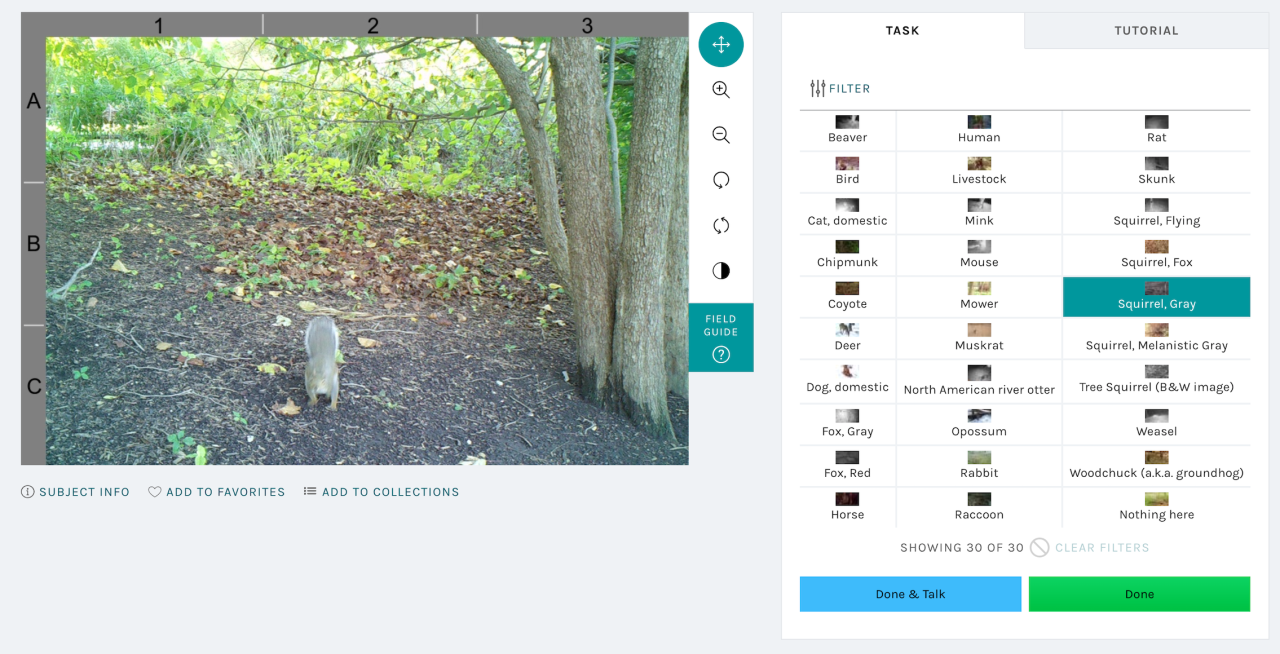The image size is (1280, 654).
Task: Select Dog, domestic option
Action: (848, 381)
